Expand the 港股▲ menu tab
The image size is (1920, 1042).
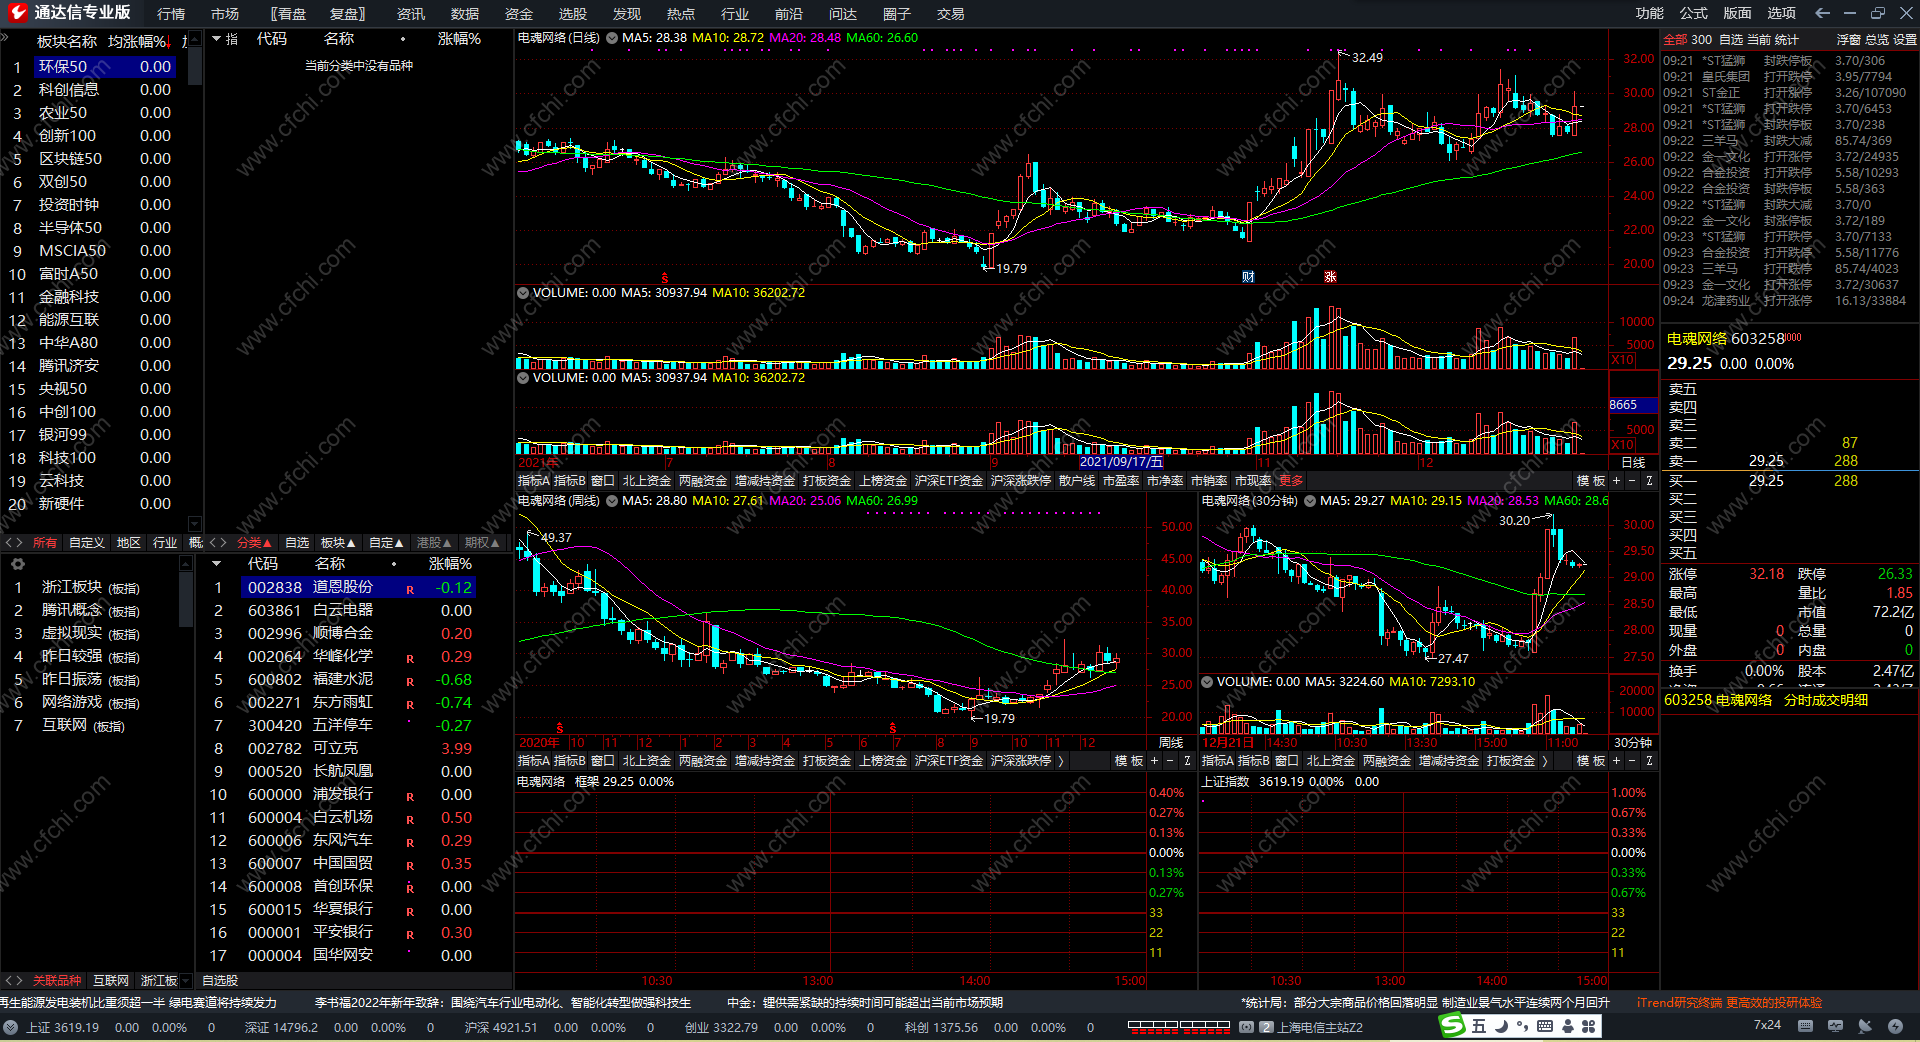[x=434, y=543]
